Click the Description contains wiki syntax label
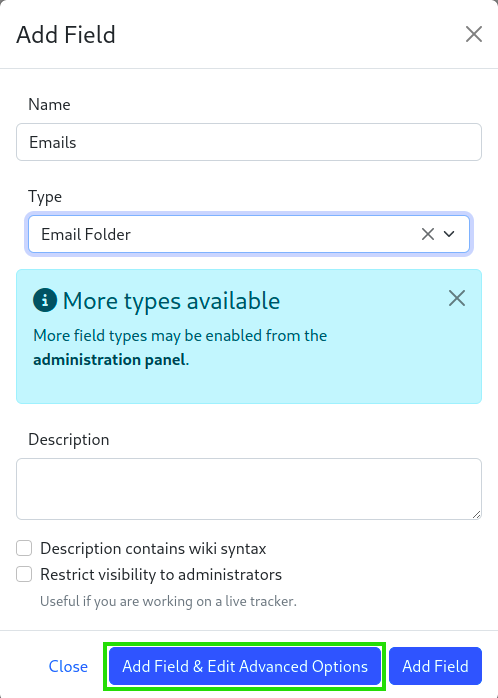The height and width of the screenshot is (698, 498). [x=153, y=548]
